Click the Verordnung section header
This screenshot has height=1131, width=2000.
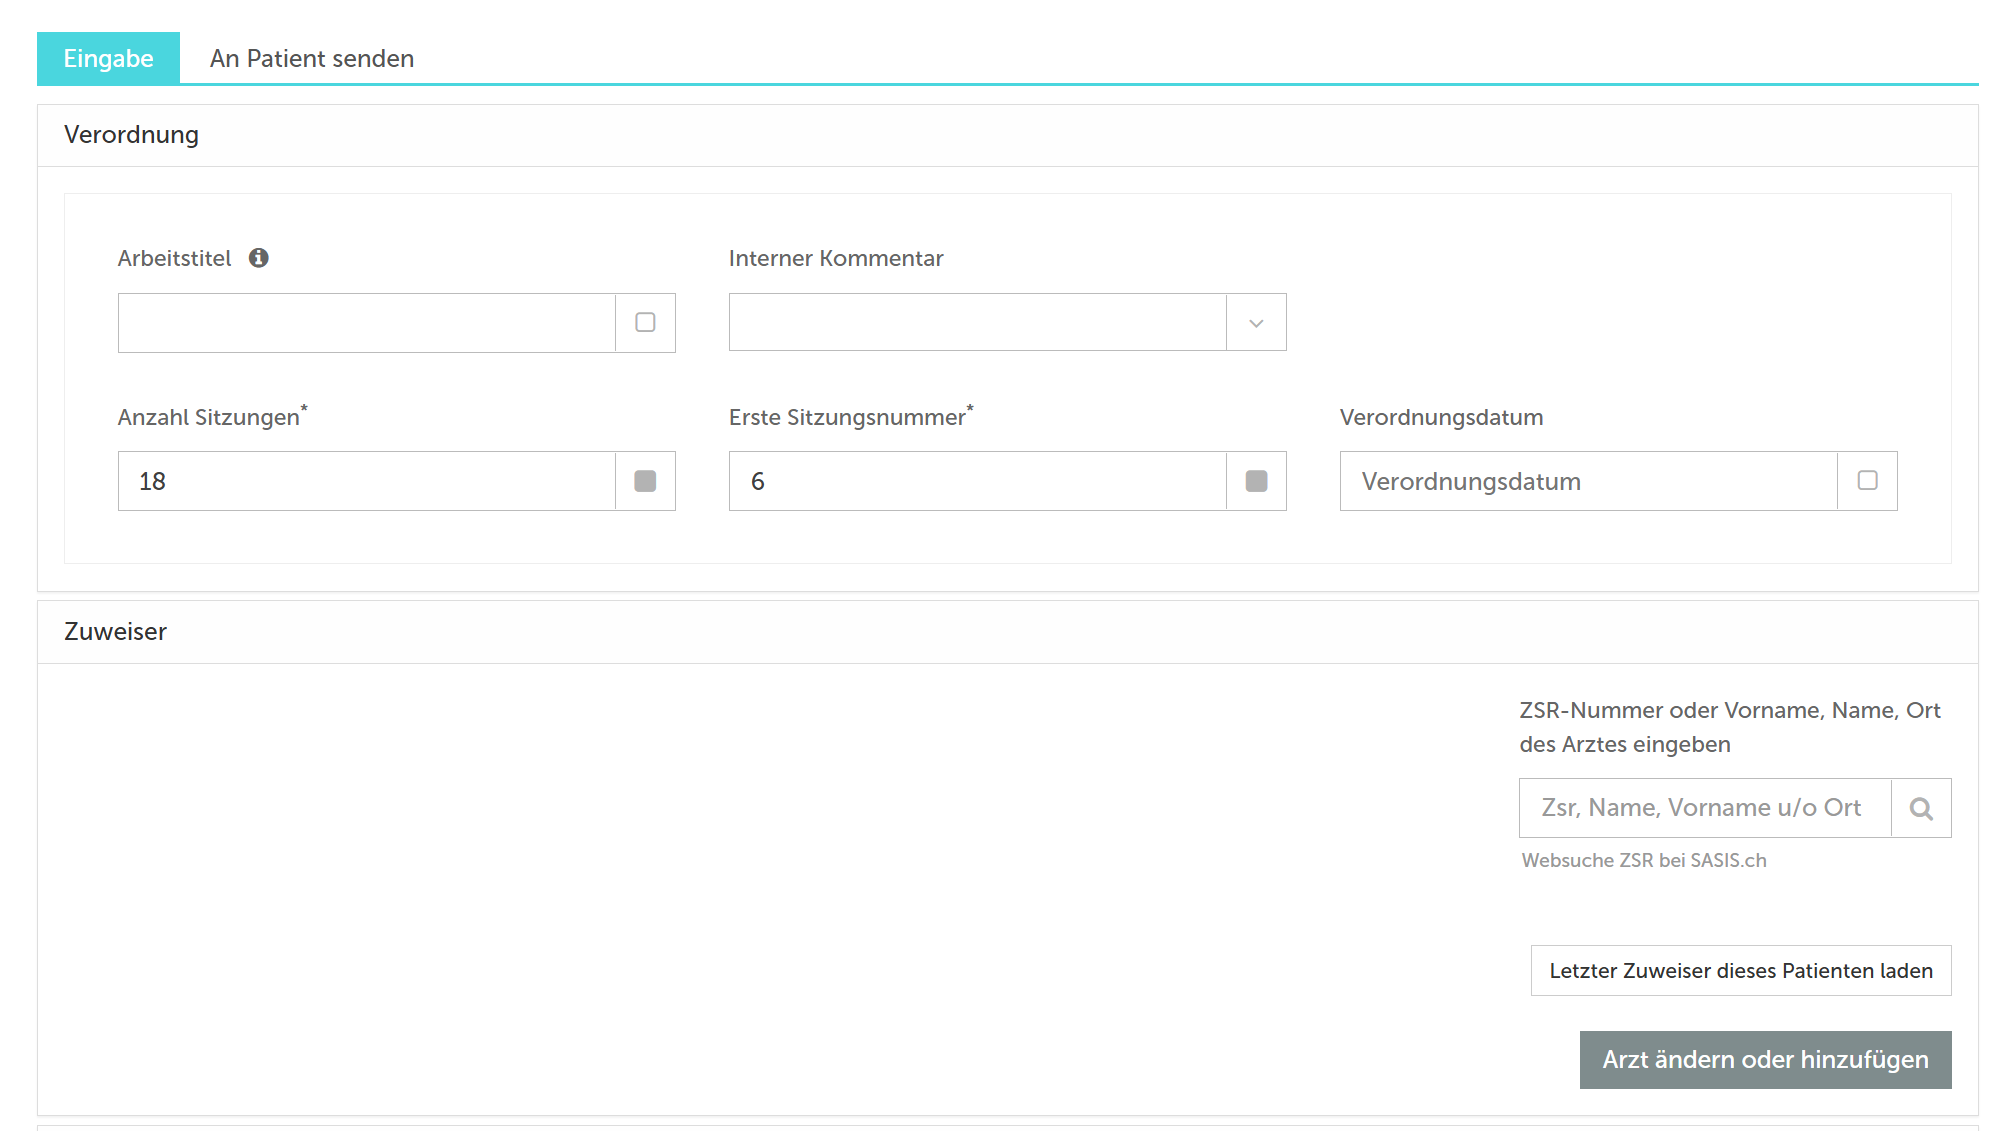pyautogui.click(x=131, y=135)
